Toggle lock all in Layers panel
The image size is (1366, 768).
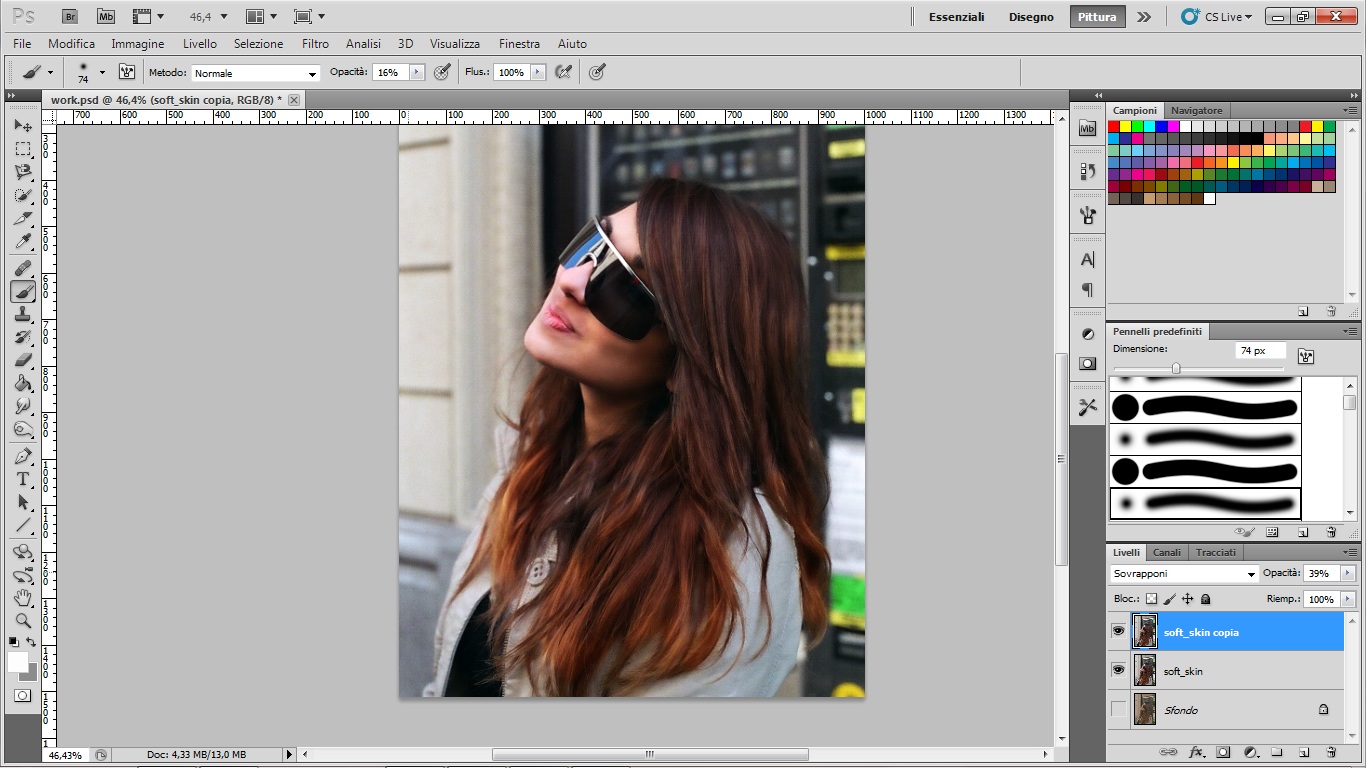(1205, 599)
